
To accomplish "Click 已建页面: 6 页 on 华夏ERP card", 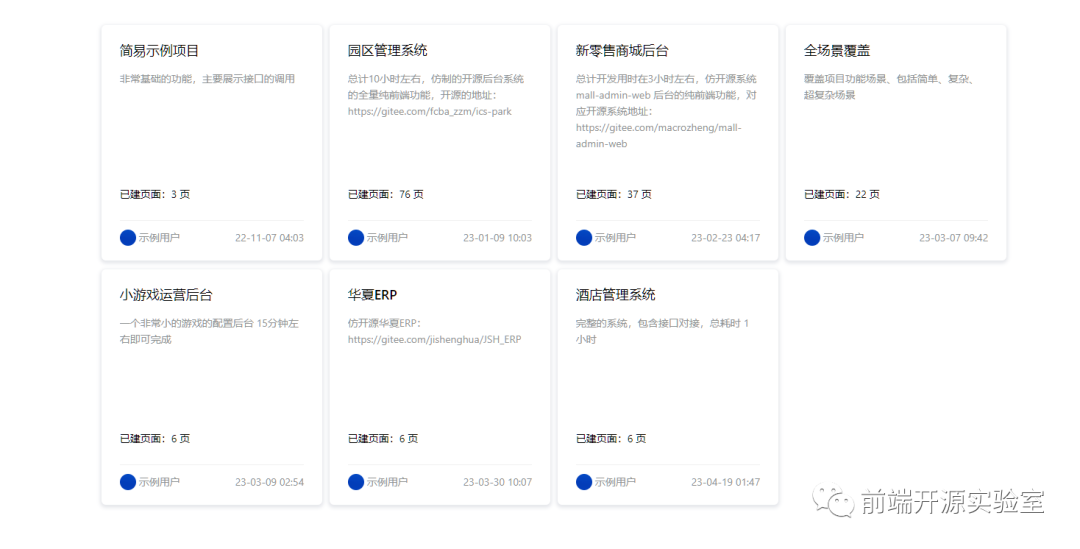I will (382, 439).
